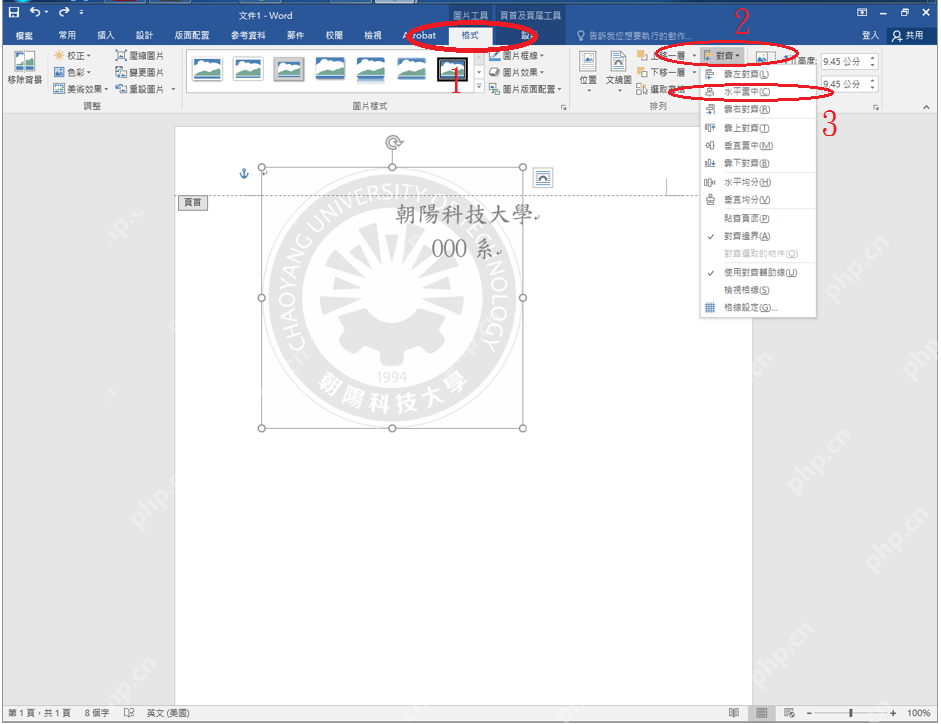Undo the last action in quick access toolbar
This screenshot has width=941, height=724.
point(35,12)
